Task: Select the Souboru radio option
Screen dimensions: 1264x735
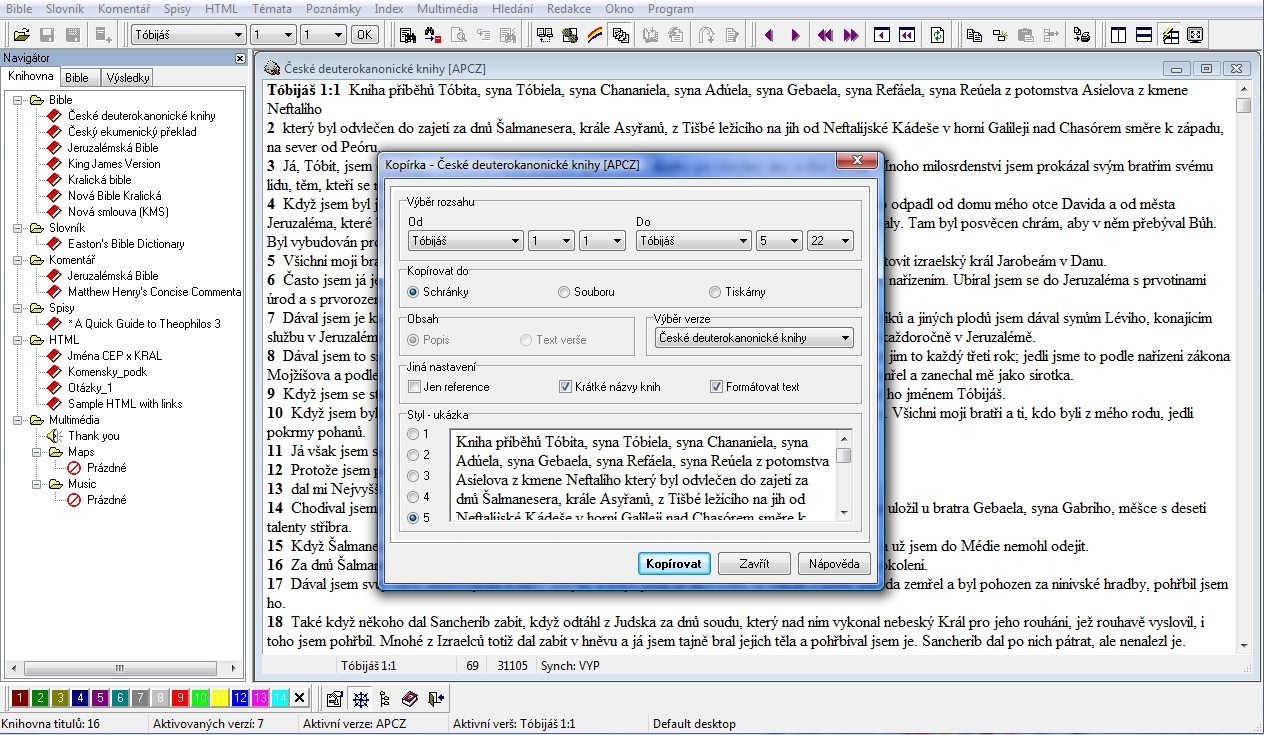Action: pyautogui.click(x=565, y=292)
